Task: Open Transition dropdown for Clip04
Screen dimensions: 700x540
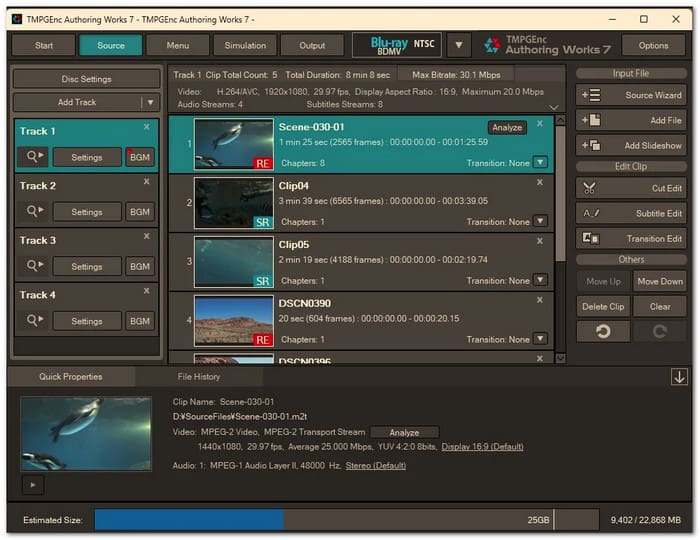Action: pyautogui.click(x=541, y=221)
